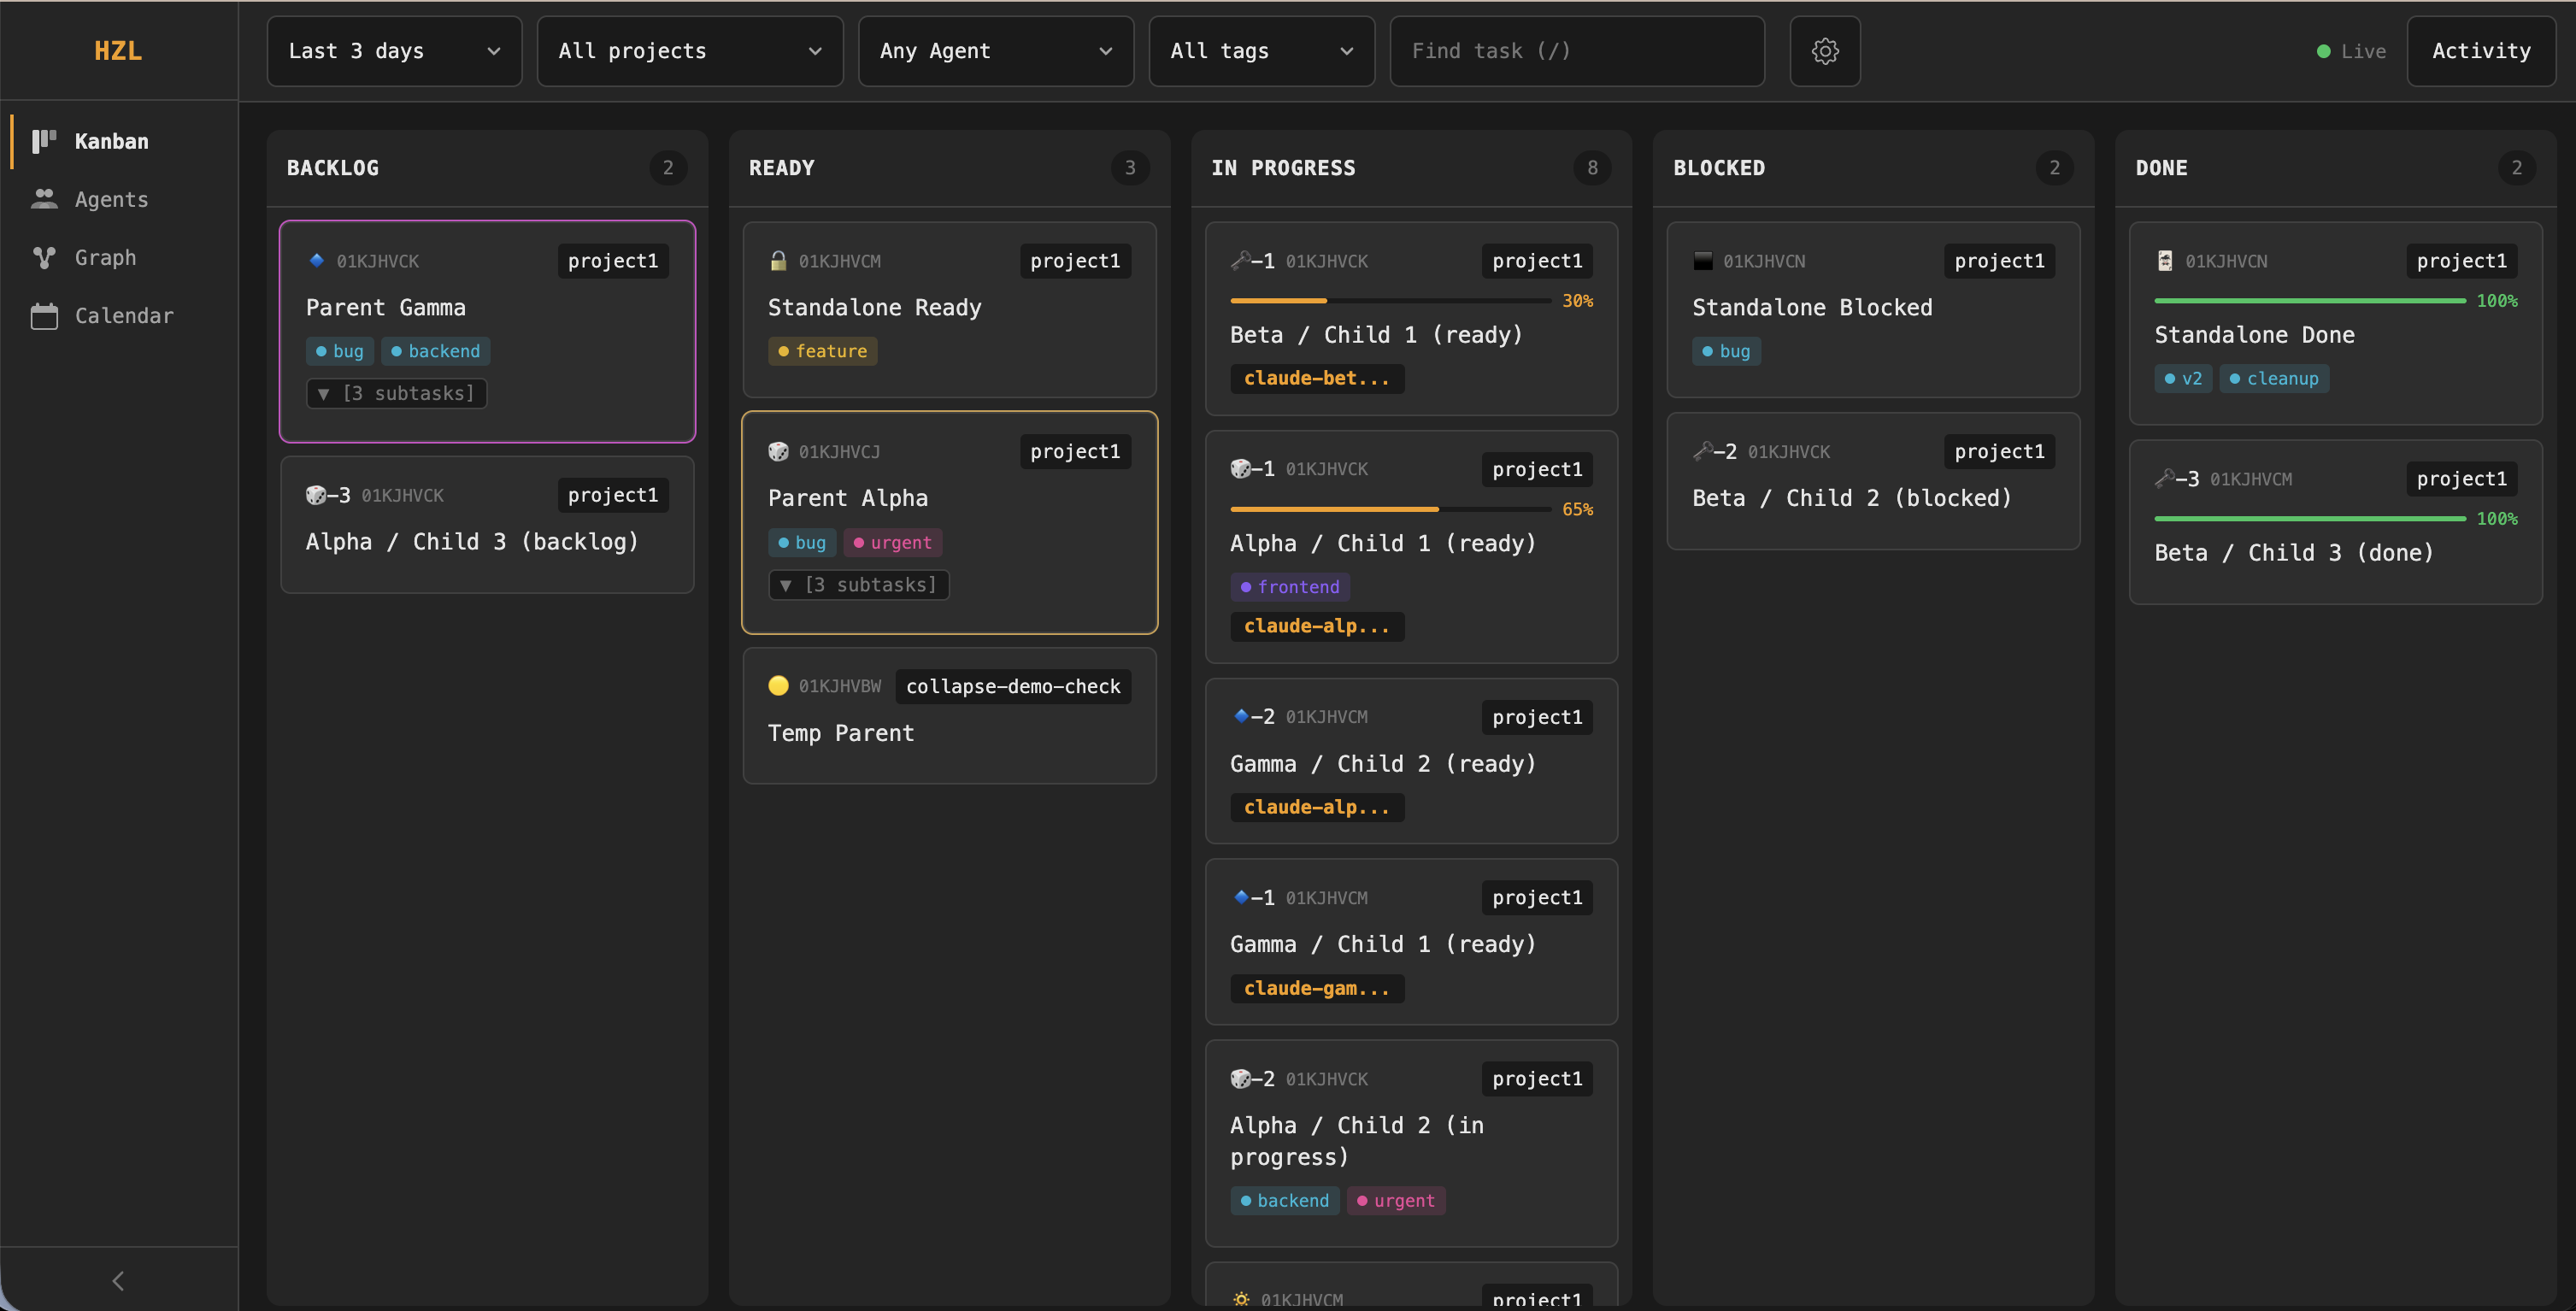Open the Agents panel via its people icon
The width and height of the screenshot is (2576, 1311).
pos(43,198)
